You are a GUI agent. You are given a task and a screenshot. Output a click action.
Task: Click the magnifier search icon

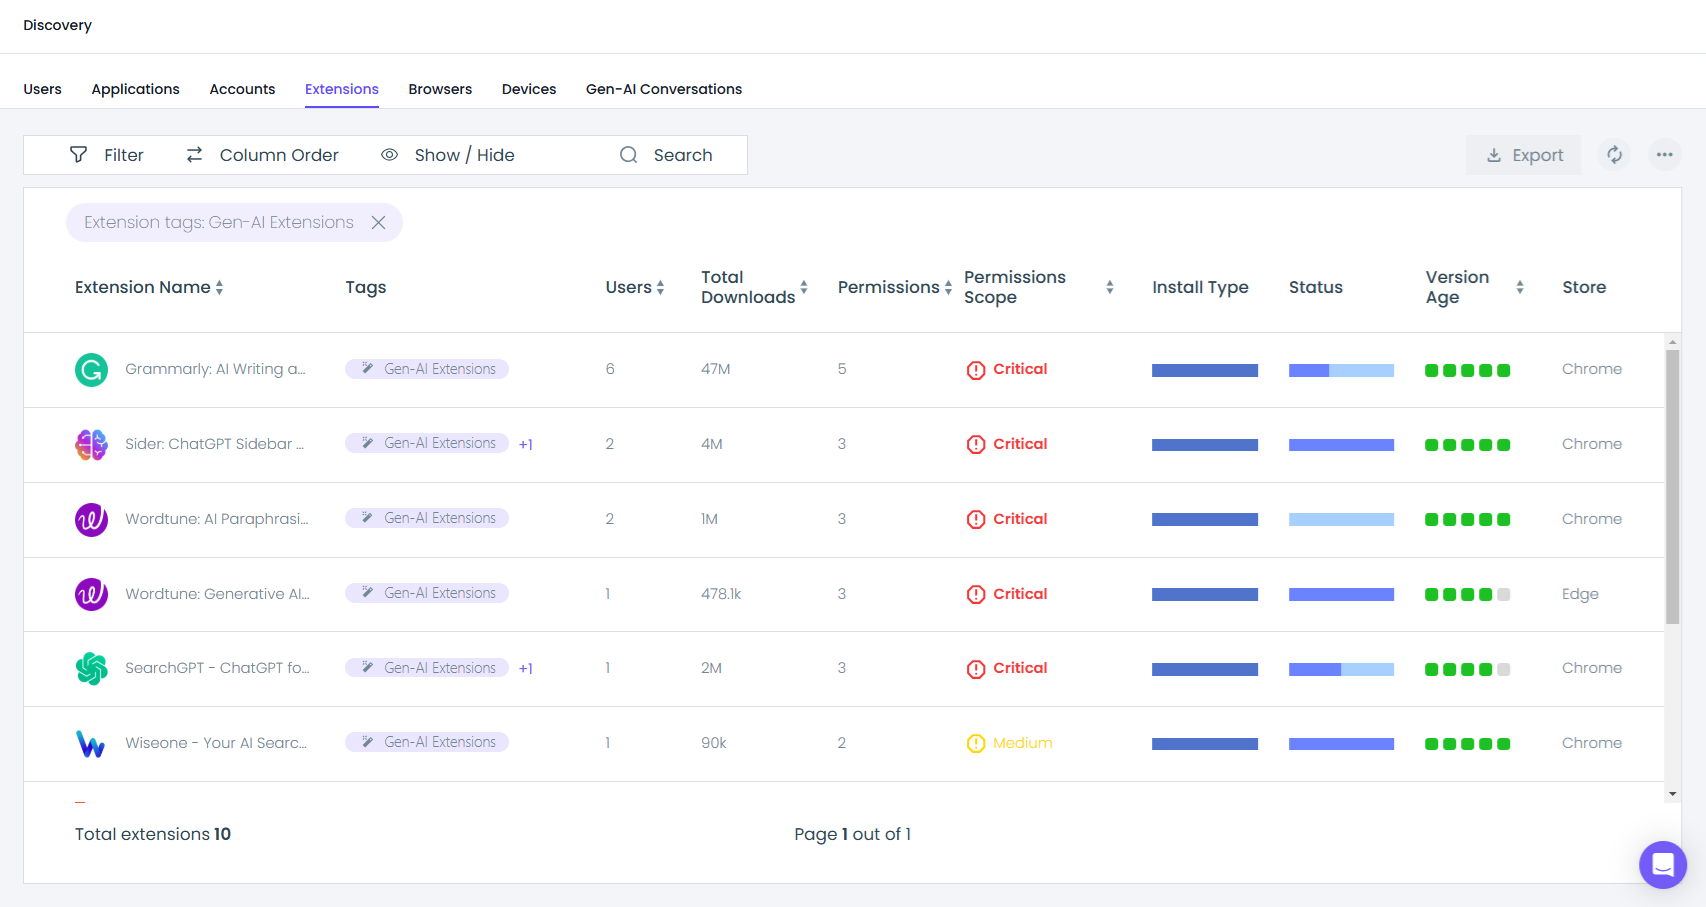pos(628,155)
